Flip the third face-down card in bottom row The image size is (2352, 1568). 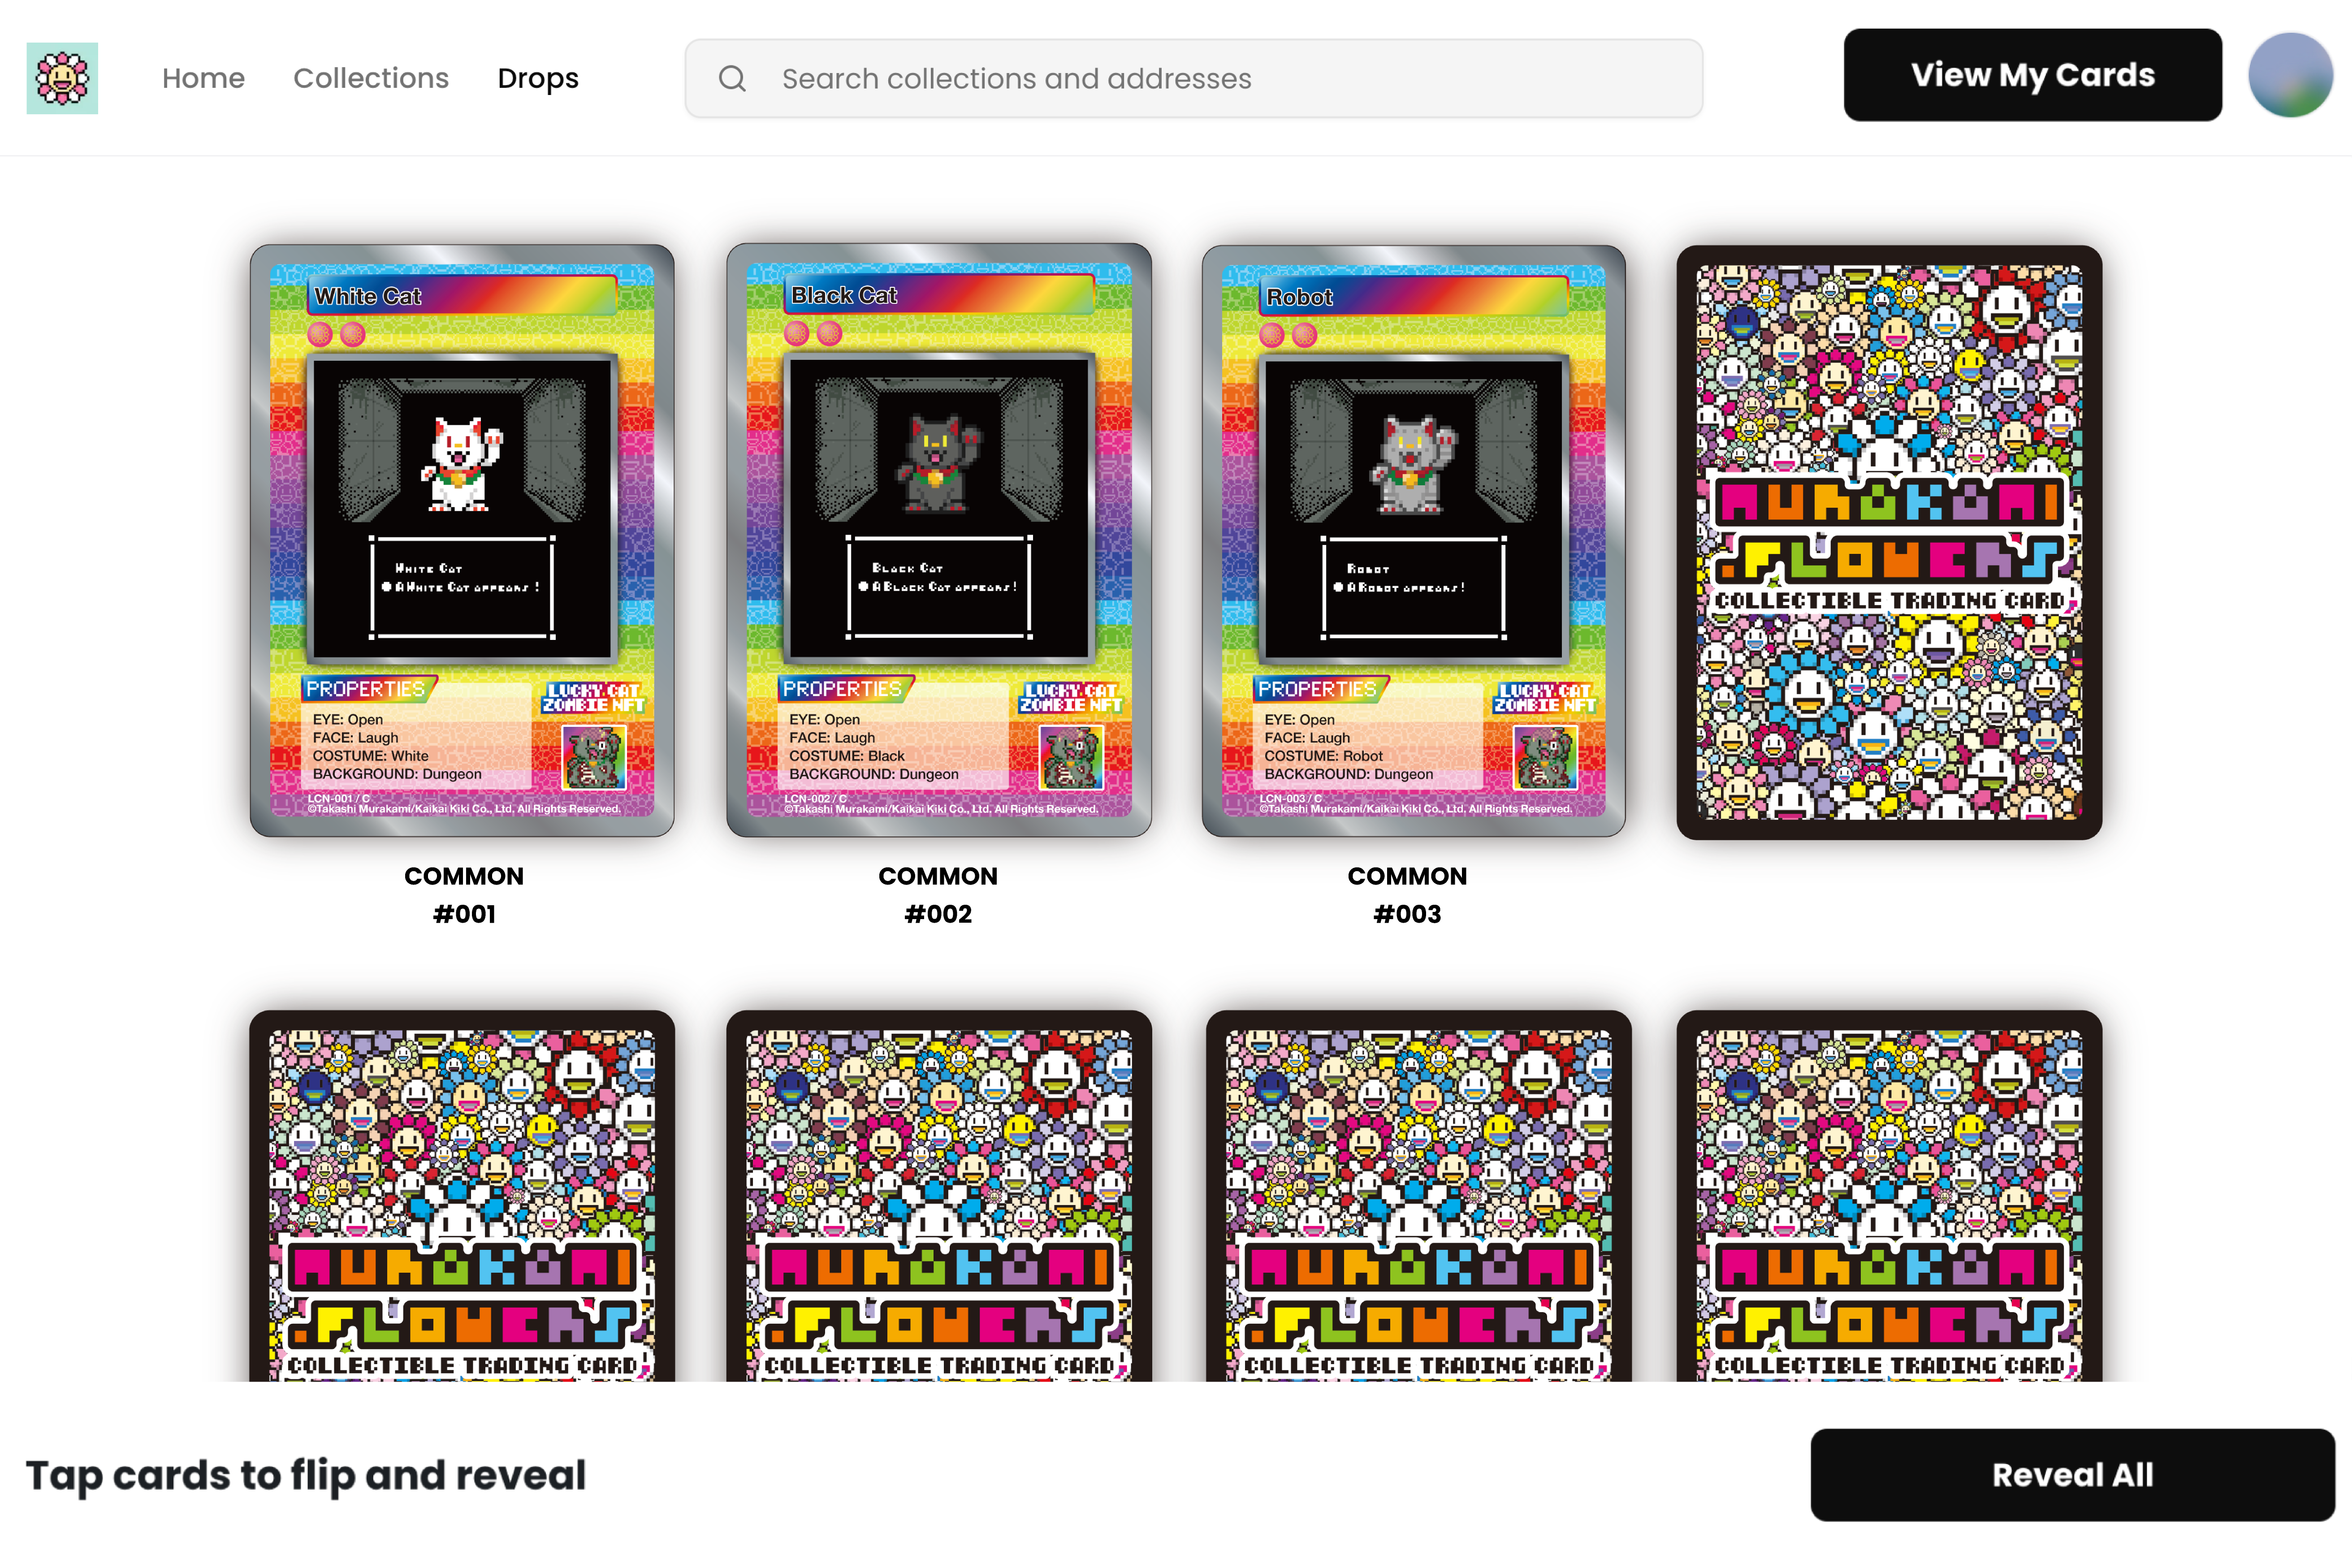pos(1418,1196)
